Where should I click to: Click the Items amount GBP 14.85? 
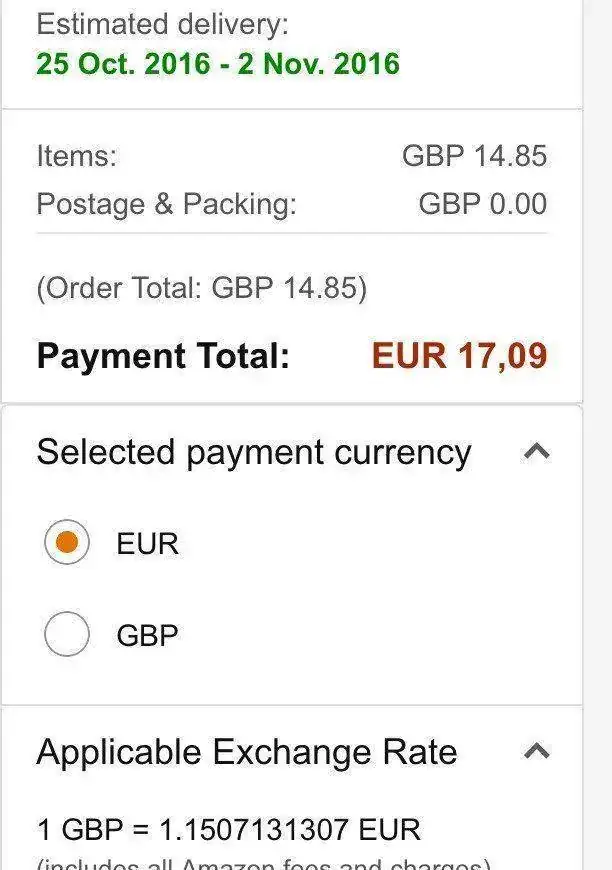click(x=474, y=156)
